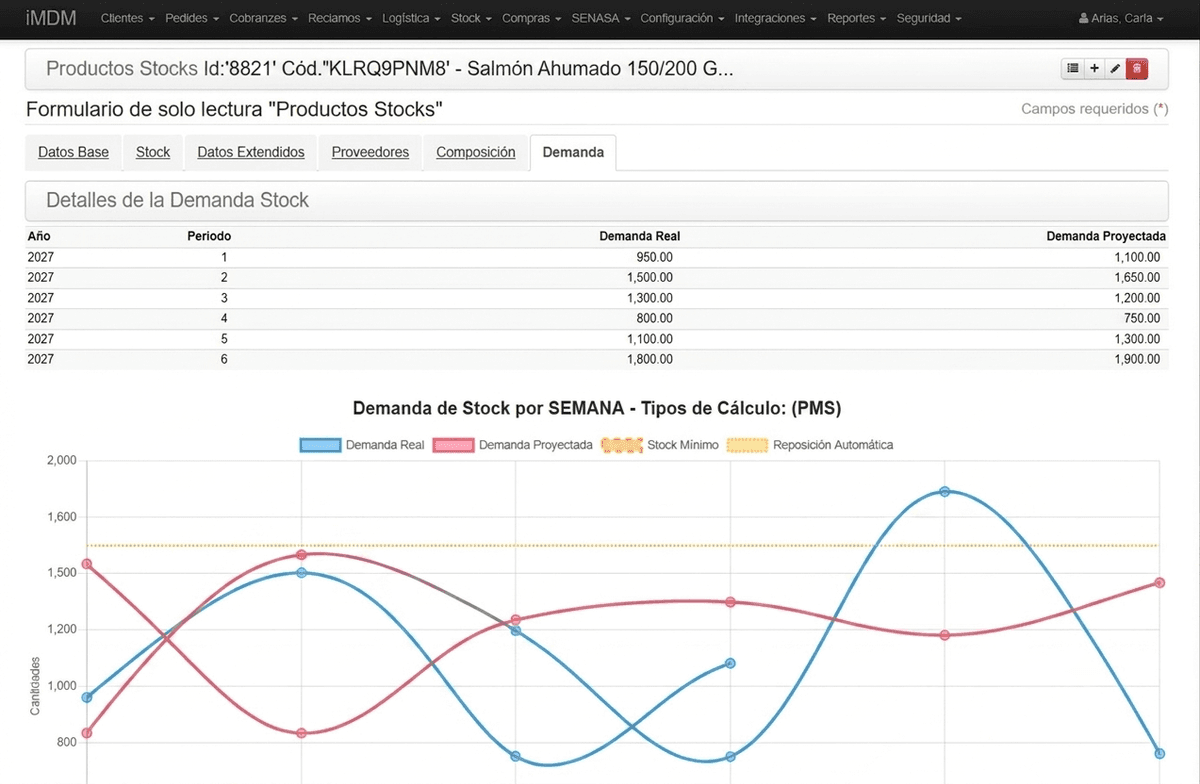Toggle Reposición Automática series in chart legend
The width and height of the screenshot is (1200, 784).
pos(810,445)
